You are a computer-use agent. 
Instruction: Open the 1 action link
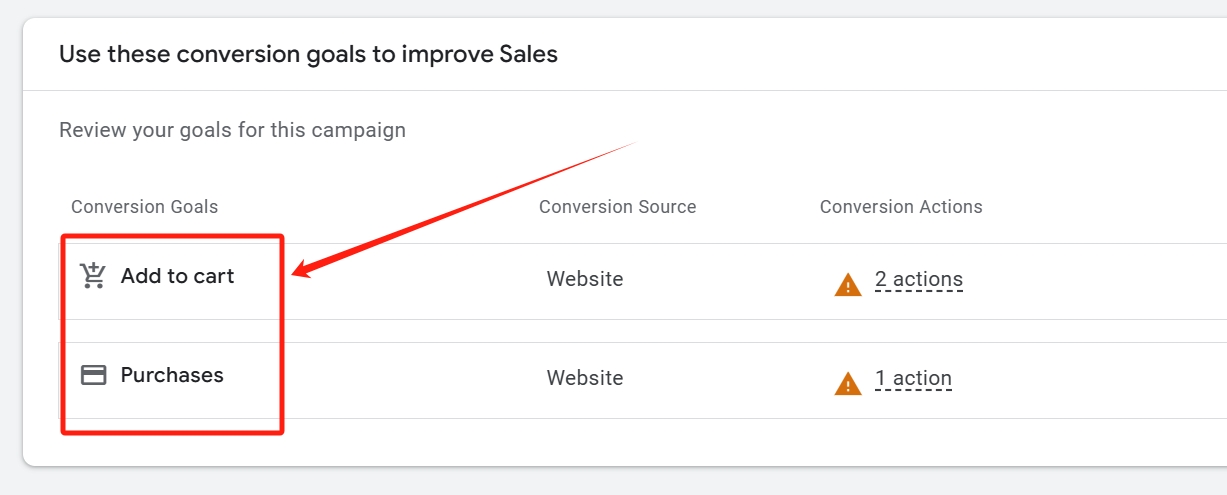(x=913, y=378)
